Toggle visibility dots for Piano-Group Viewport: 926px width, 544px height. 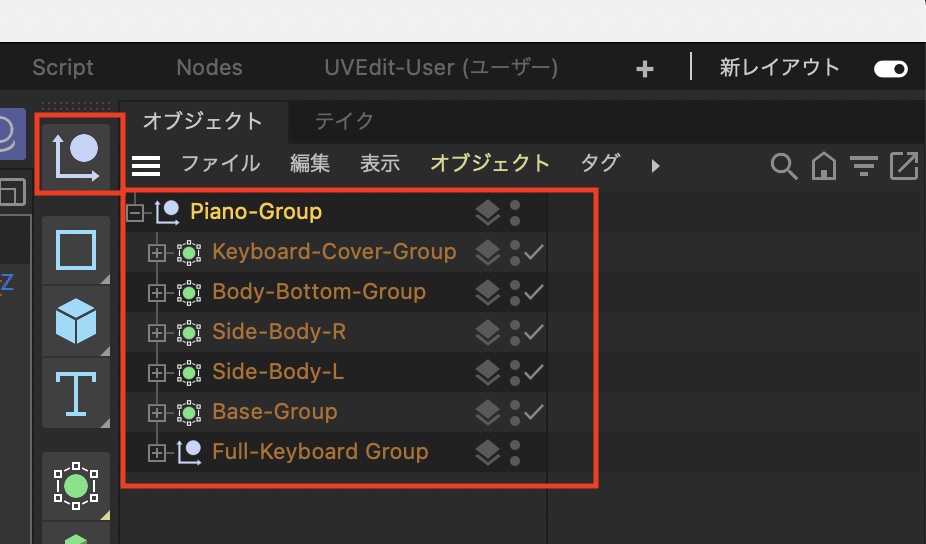point(515,212)
